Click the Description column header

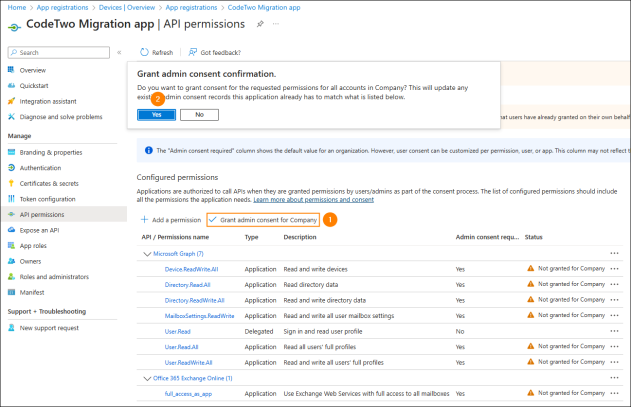coord(300,237)
